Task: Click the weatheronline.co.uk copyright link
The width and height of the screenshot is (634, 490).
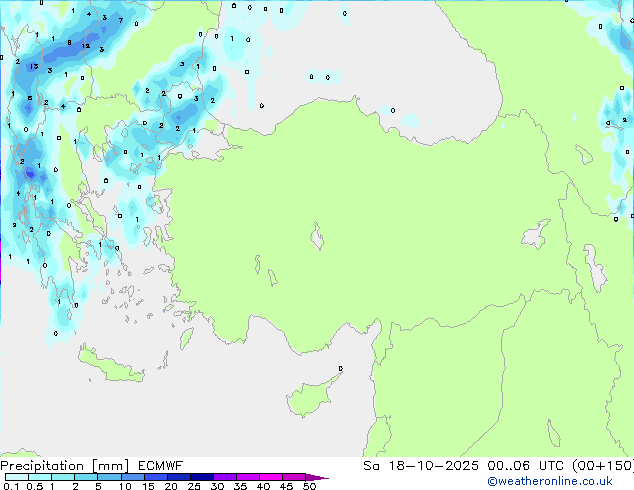Action: 549,481
